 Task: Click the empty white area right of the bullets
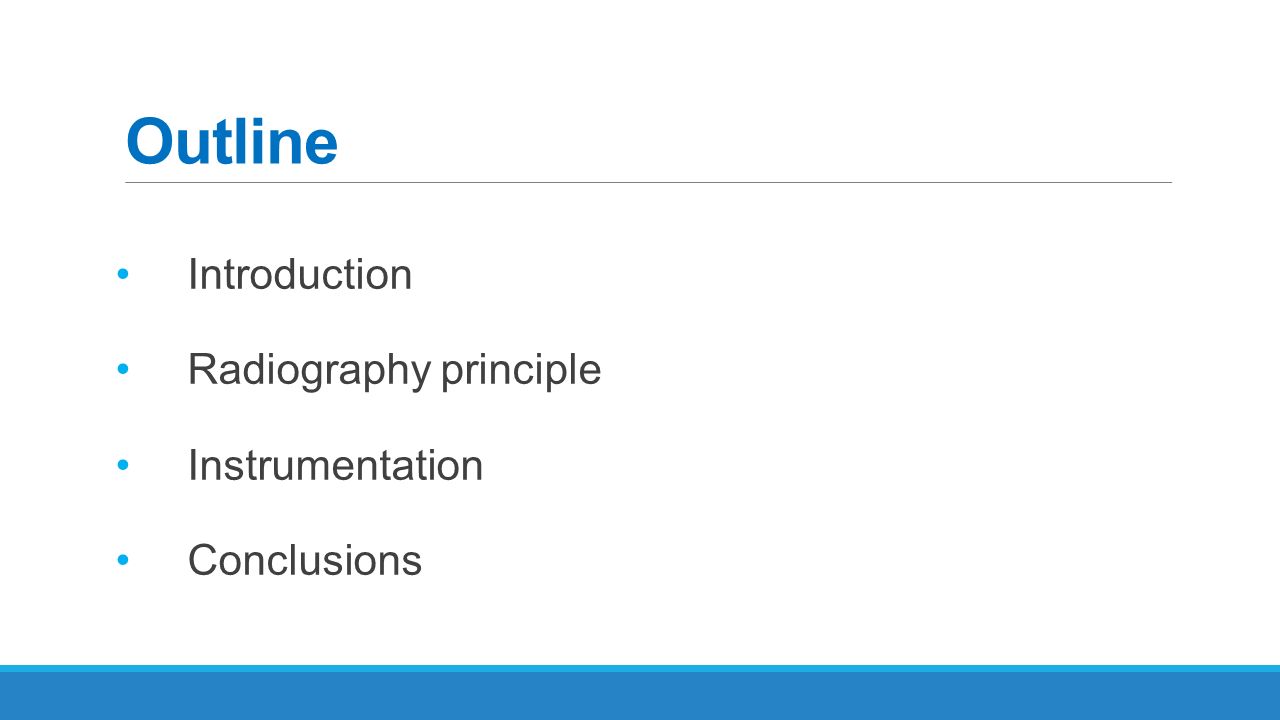pyautogui.click(x=900, y=420)
